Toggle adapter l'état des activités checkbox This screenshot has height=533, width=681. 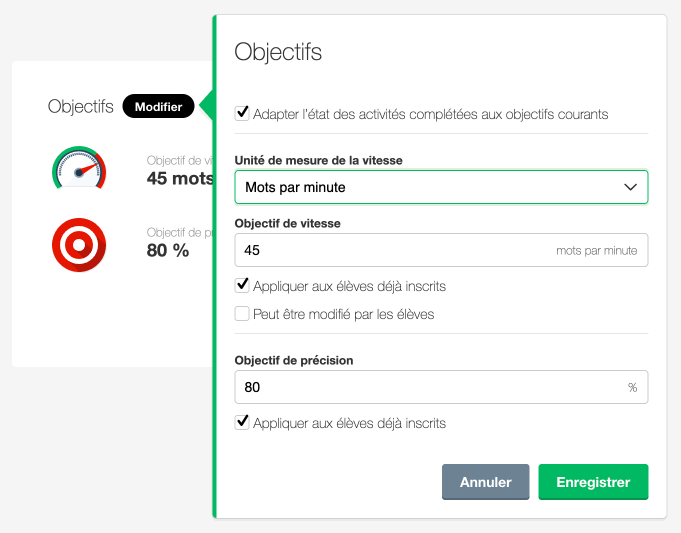[242, 114]
